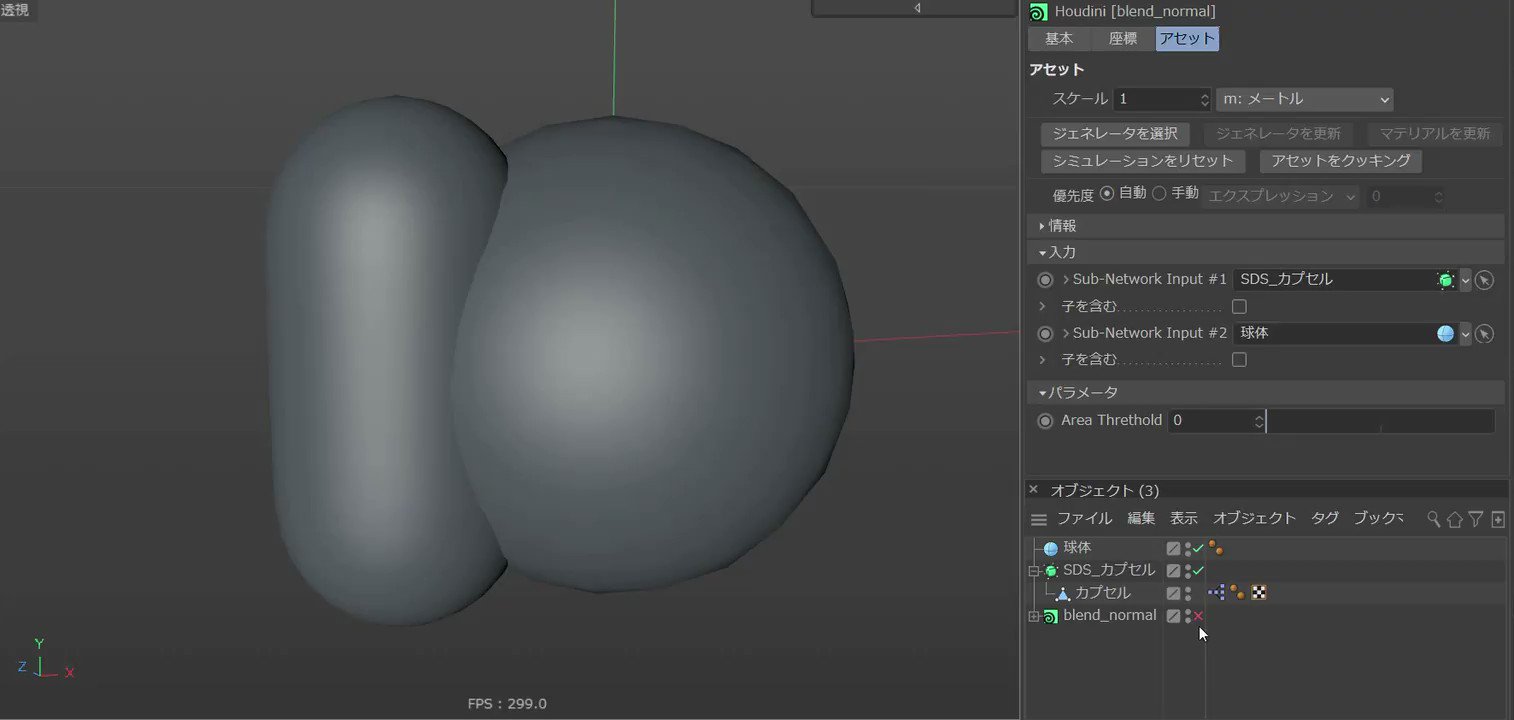The height and width of the screenshot is (720, 1514).
Task: Open the オブジェクト menu in Object Manager
Action: (1254, 519)
